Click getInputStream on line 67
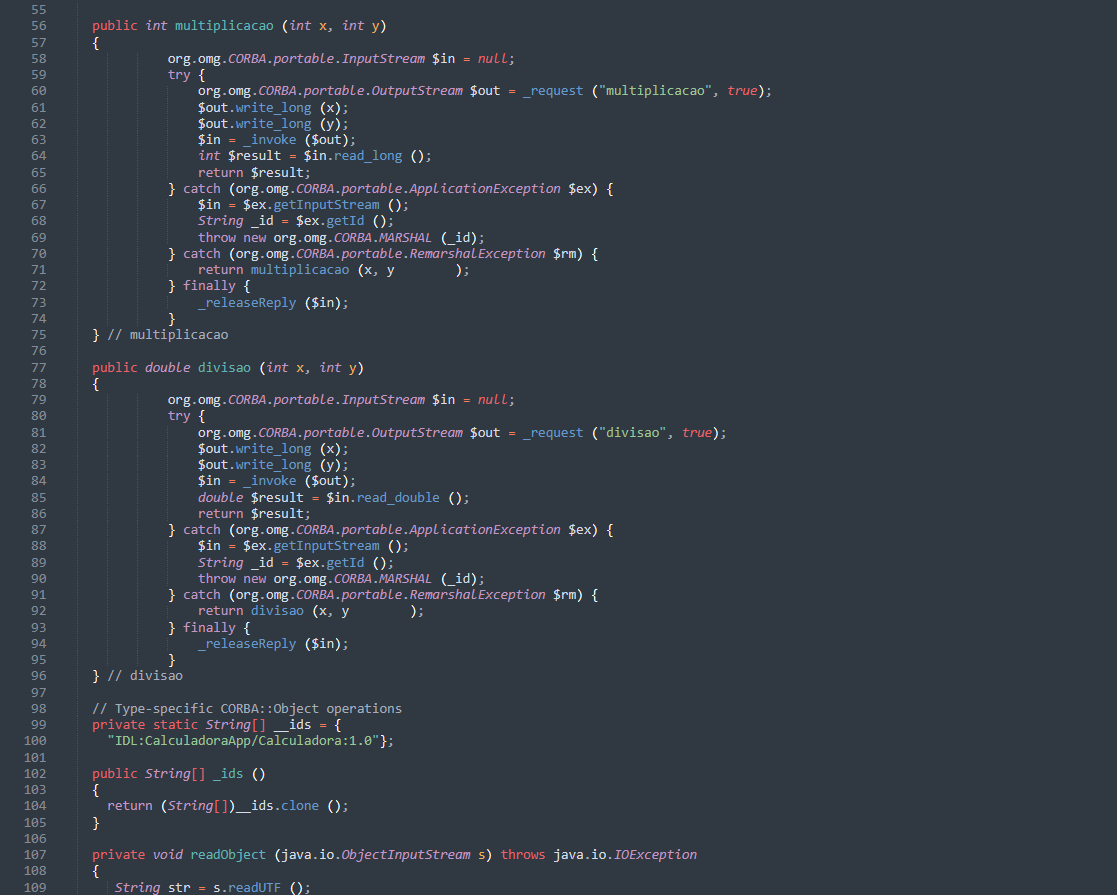The height and width of the screenshot is (895, 1117). point(326,205)
